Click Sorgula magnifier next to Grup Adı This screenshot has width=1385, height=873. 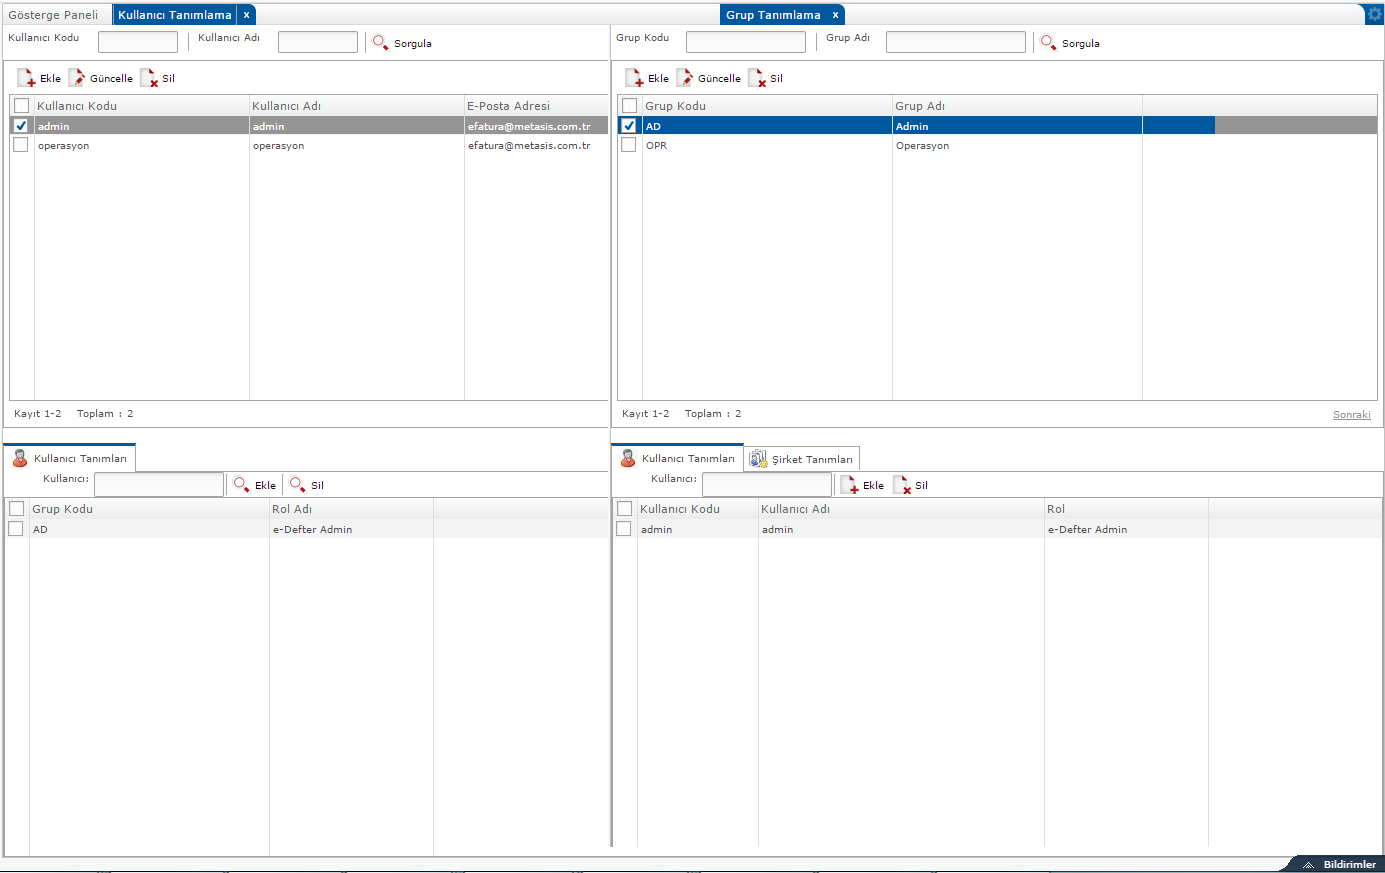(x=1048, y=42)
